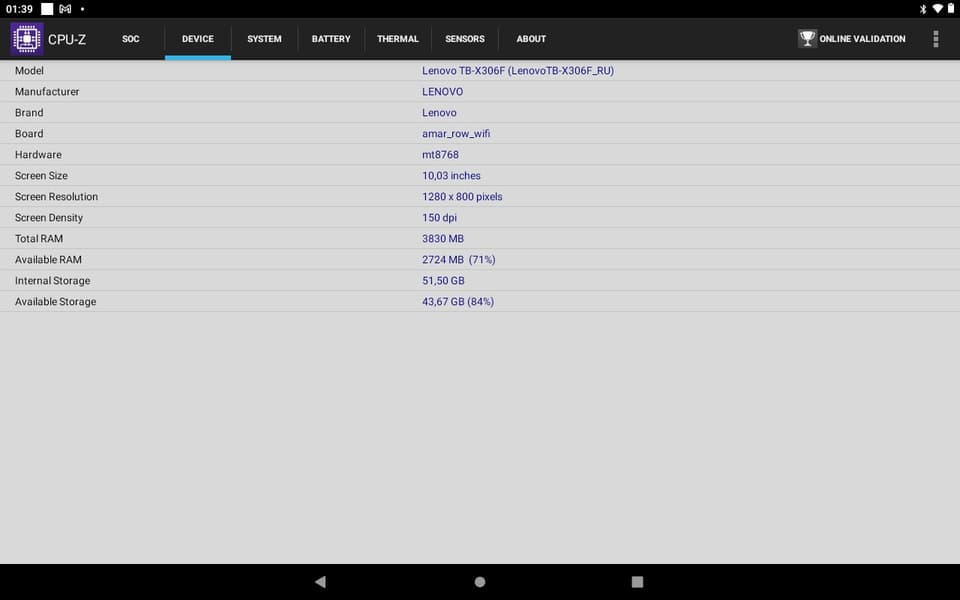Tap the Bluetooth status icon
Screen dimensions: 960x600
tap(923, 9)
